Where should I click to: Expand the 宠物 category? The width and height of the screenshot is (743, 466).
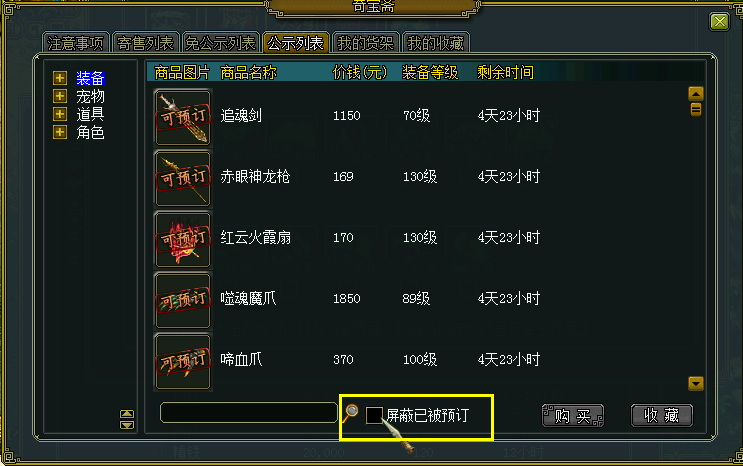coord(60,96)
